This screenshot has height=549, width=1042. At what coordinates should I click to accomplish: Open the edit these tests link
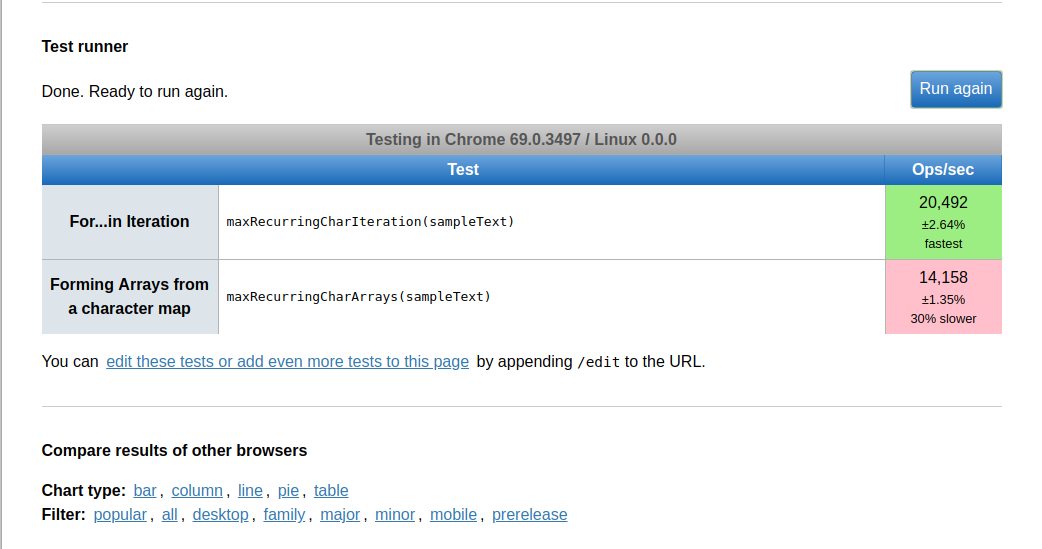pyautogui.click(x=287, y=362)
